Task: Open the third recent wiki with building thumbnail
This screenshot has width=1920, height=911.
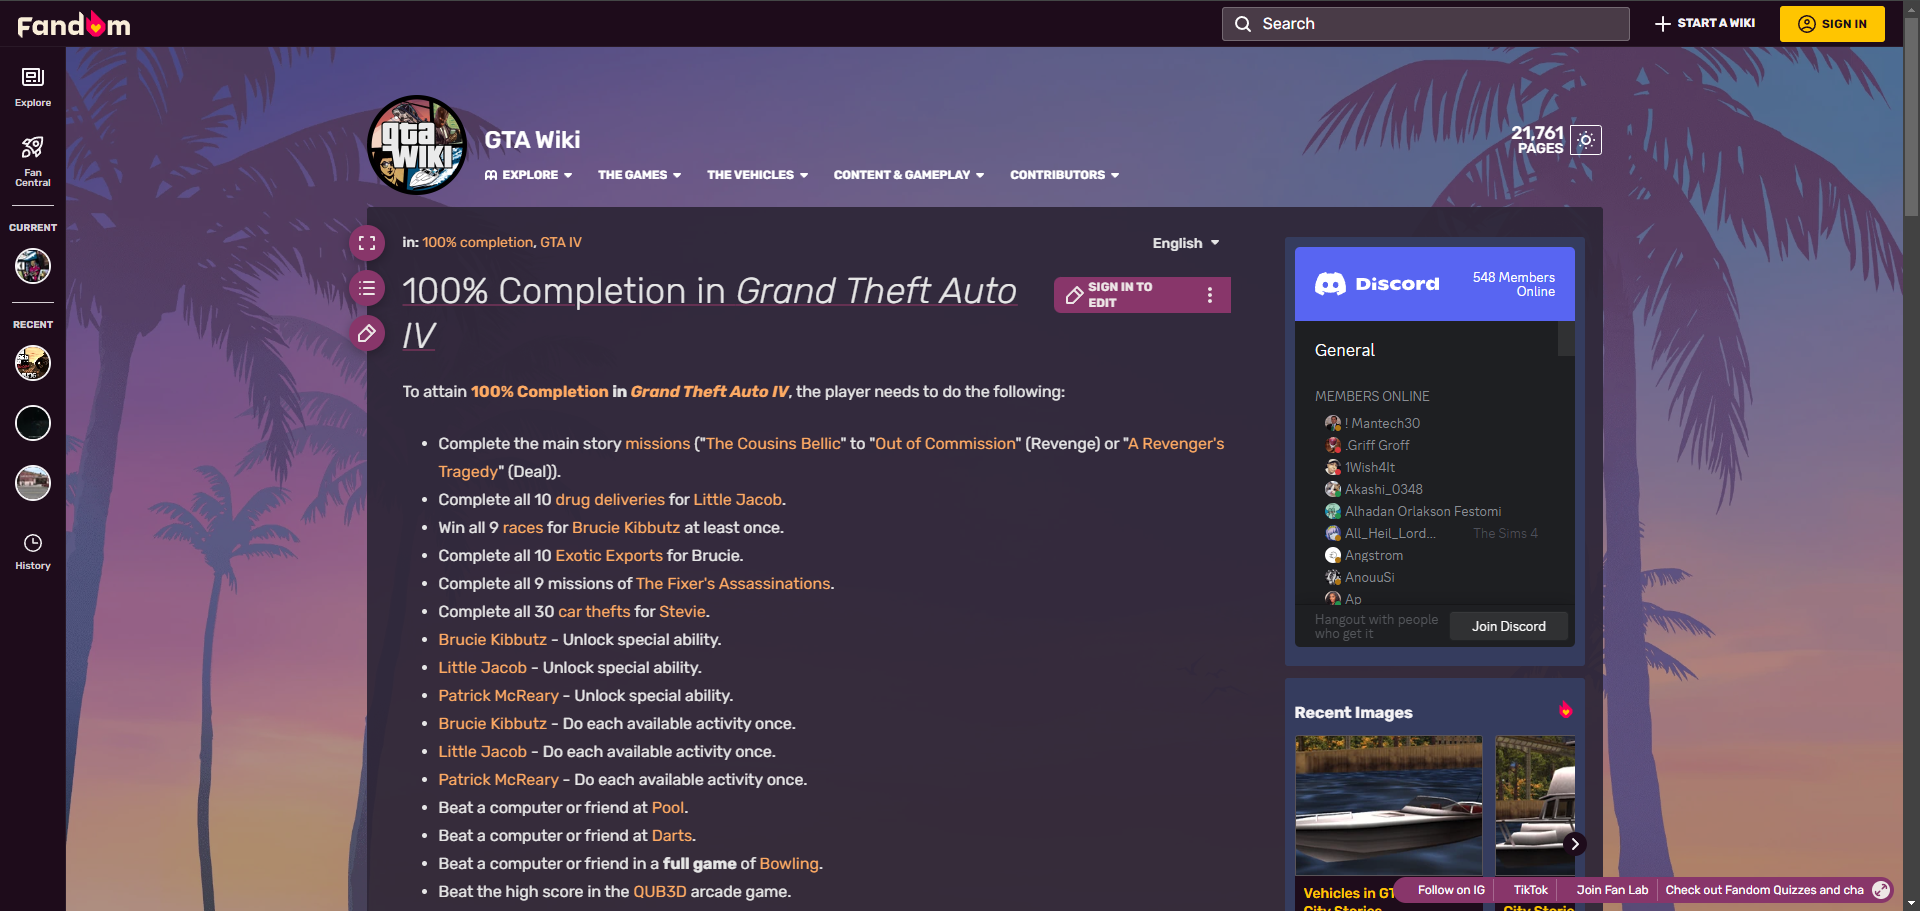Action: [x=33, y=483]
